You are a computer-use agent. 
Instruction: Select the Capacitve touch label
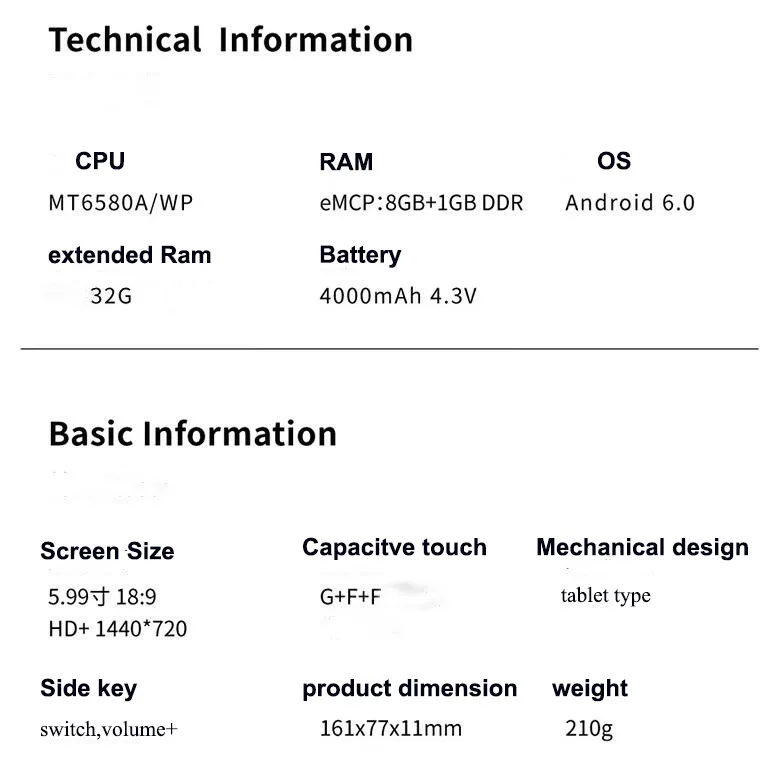[x=394, y=547]
